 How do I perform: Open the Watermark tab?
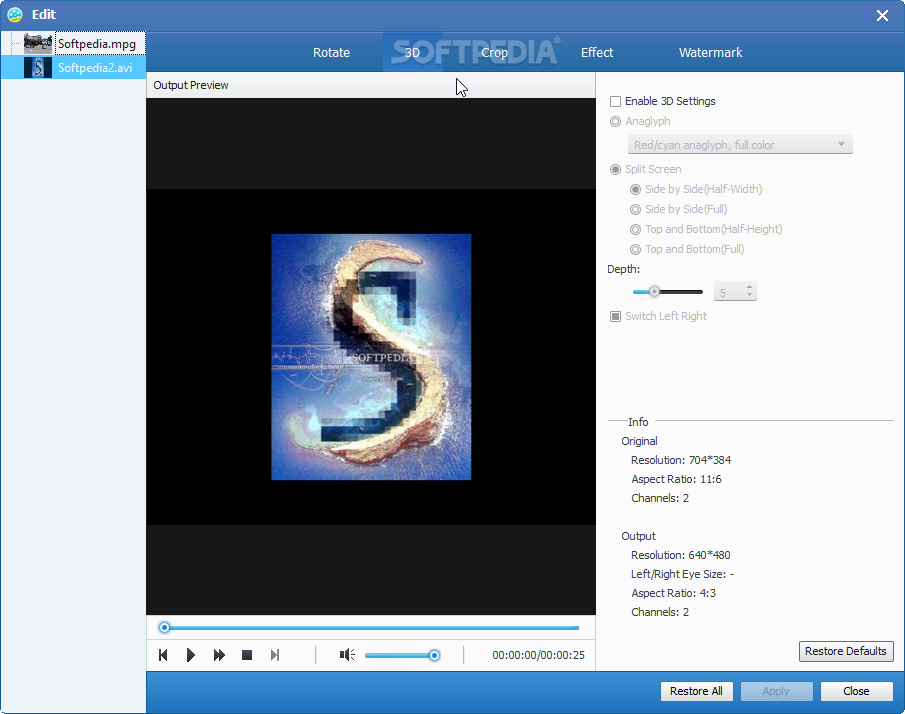point(710,53)
